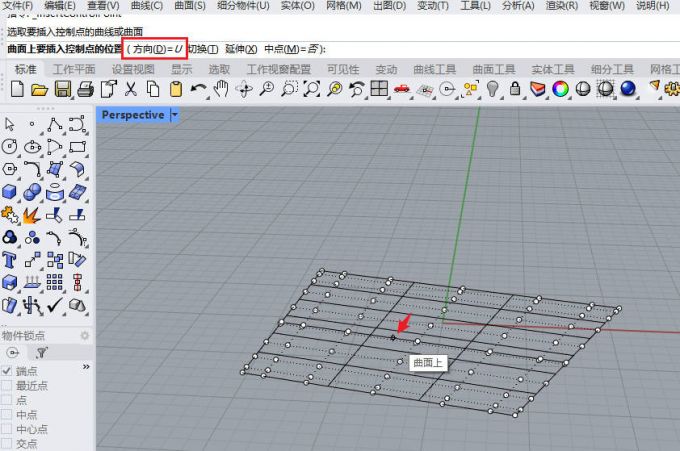Open the Perspective viewport dropdown arrow
This screenshot has height=451, width=680.
coord(176,115)
